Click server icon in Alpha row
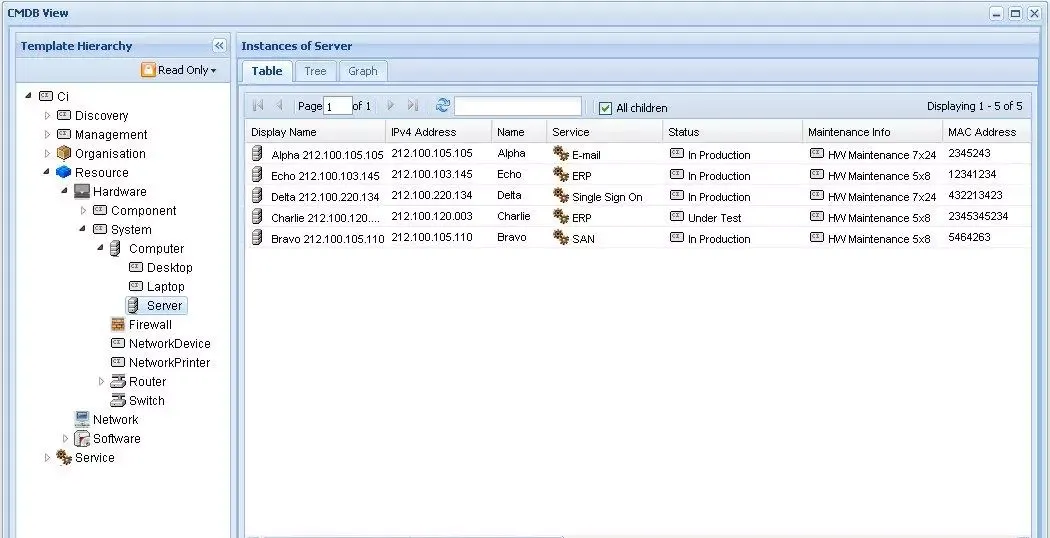Viewport: 1050px width, 538px height. pyautogui.click(x=256, y=153)
